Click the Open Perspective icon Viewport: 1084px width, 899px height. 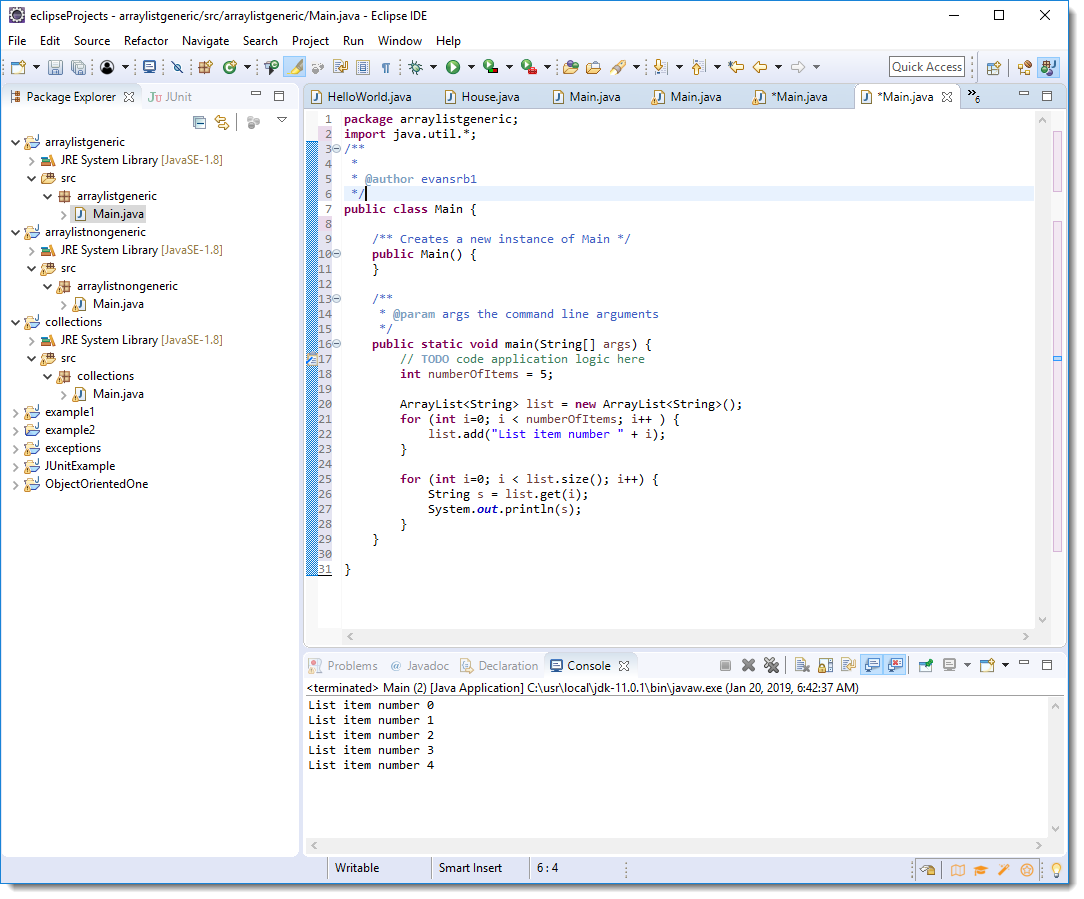pyautogui.click(x=993, y=68)
